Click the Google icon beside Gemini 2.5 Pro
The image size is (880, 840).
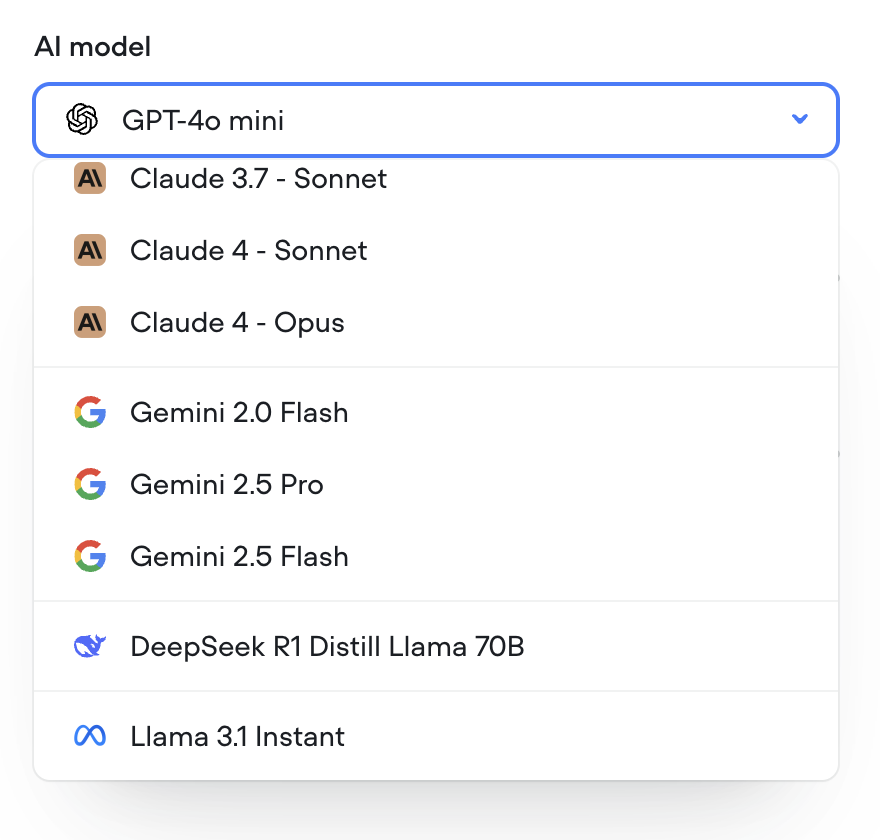(x=89, y=484)
